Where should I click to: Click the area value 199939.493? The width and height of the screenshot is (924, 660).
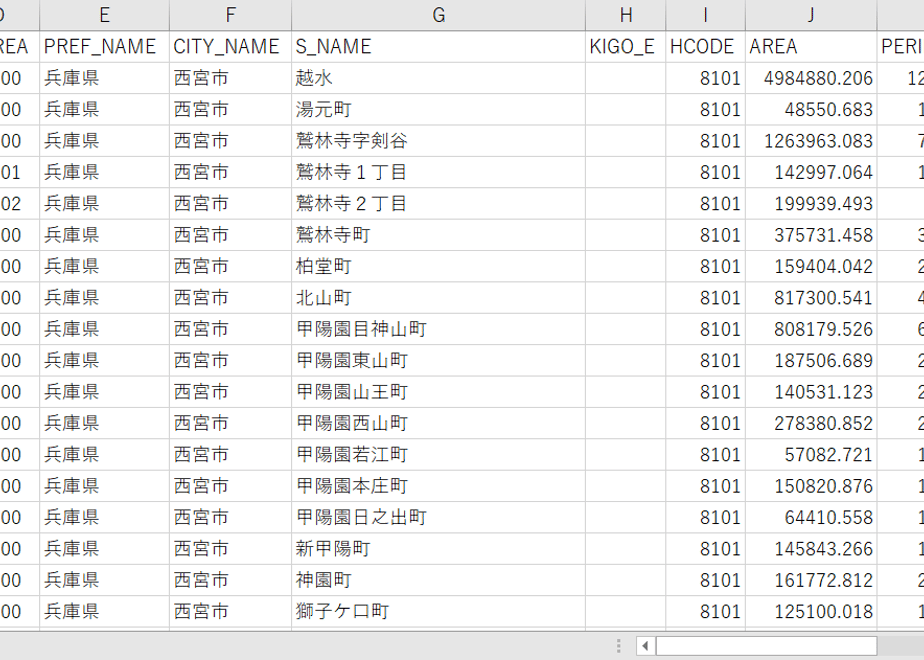coord(811,203)
